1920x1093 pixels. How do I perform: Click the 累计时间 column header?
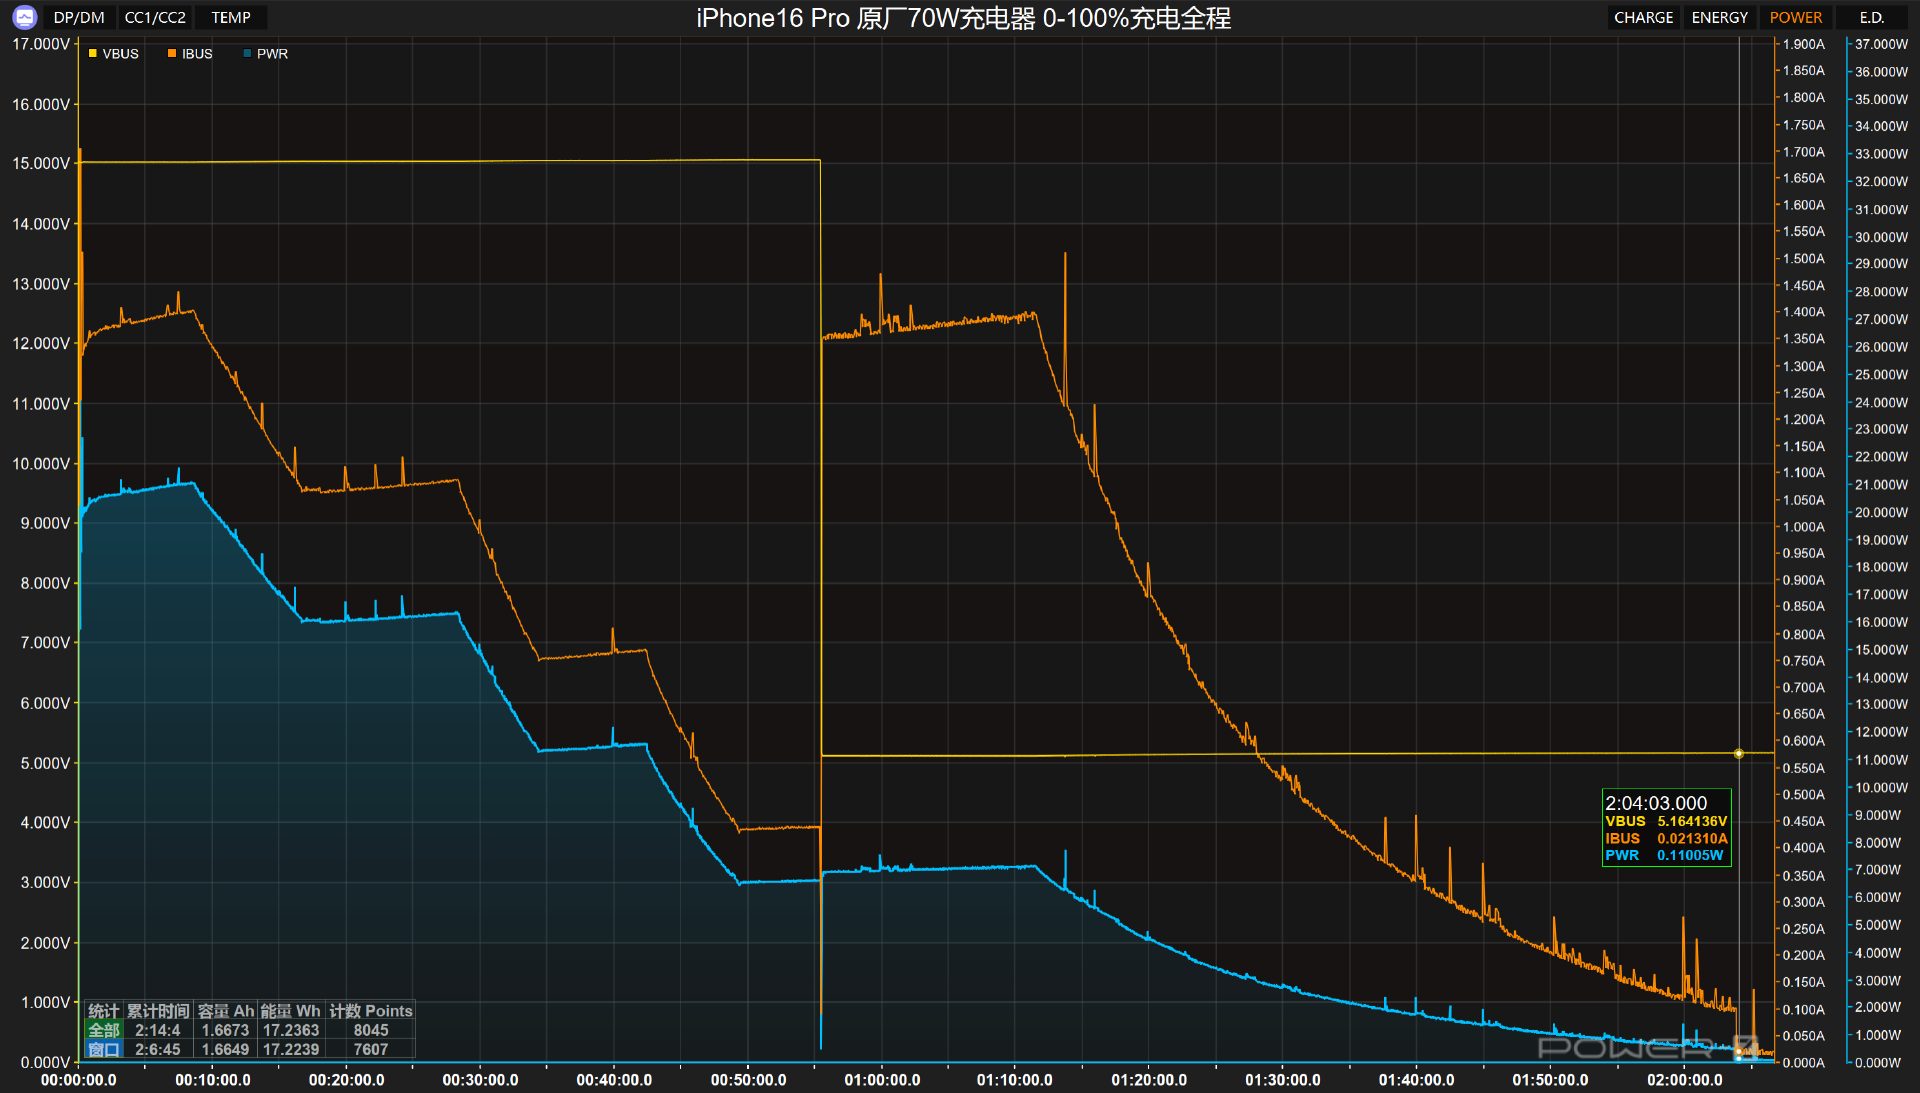[x=158, y=1011]
